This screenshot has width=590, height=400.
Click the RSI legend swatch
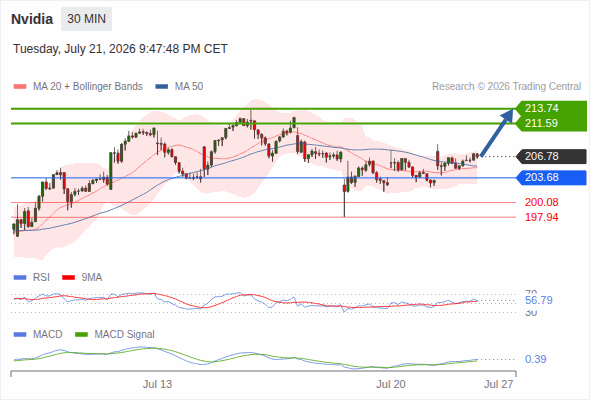click(x=20, y=278)
